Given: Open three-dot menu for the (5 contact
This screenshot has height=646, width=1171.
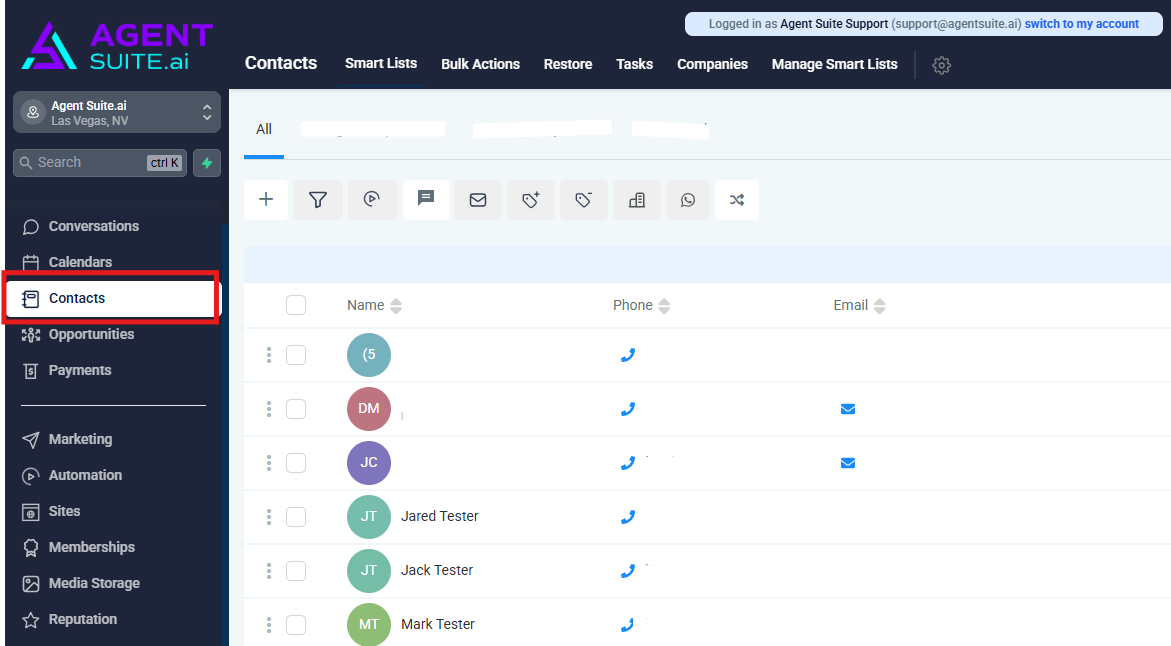Looking at the screenshot, I should pos(269,355).
